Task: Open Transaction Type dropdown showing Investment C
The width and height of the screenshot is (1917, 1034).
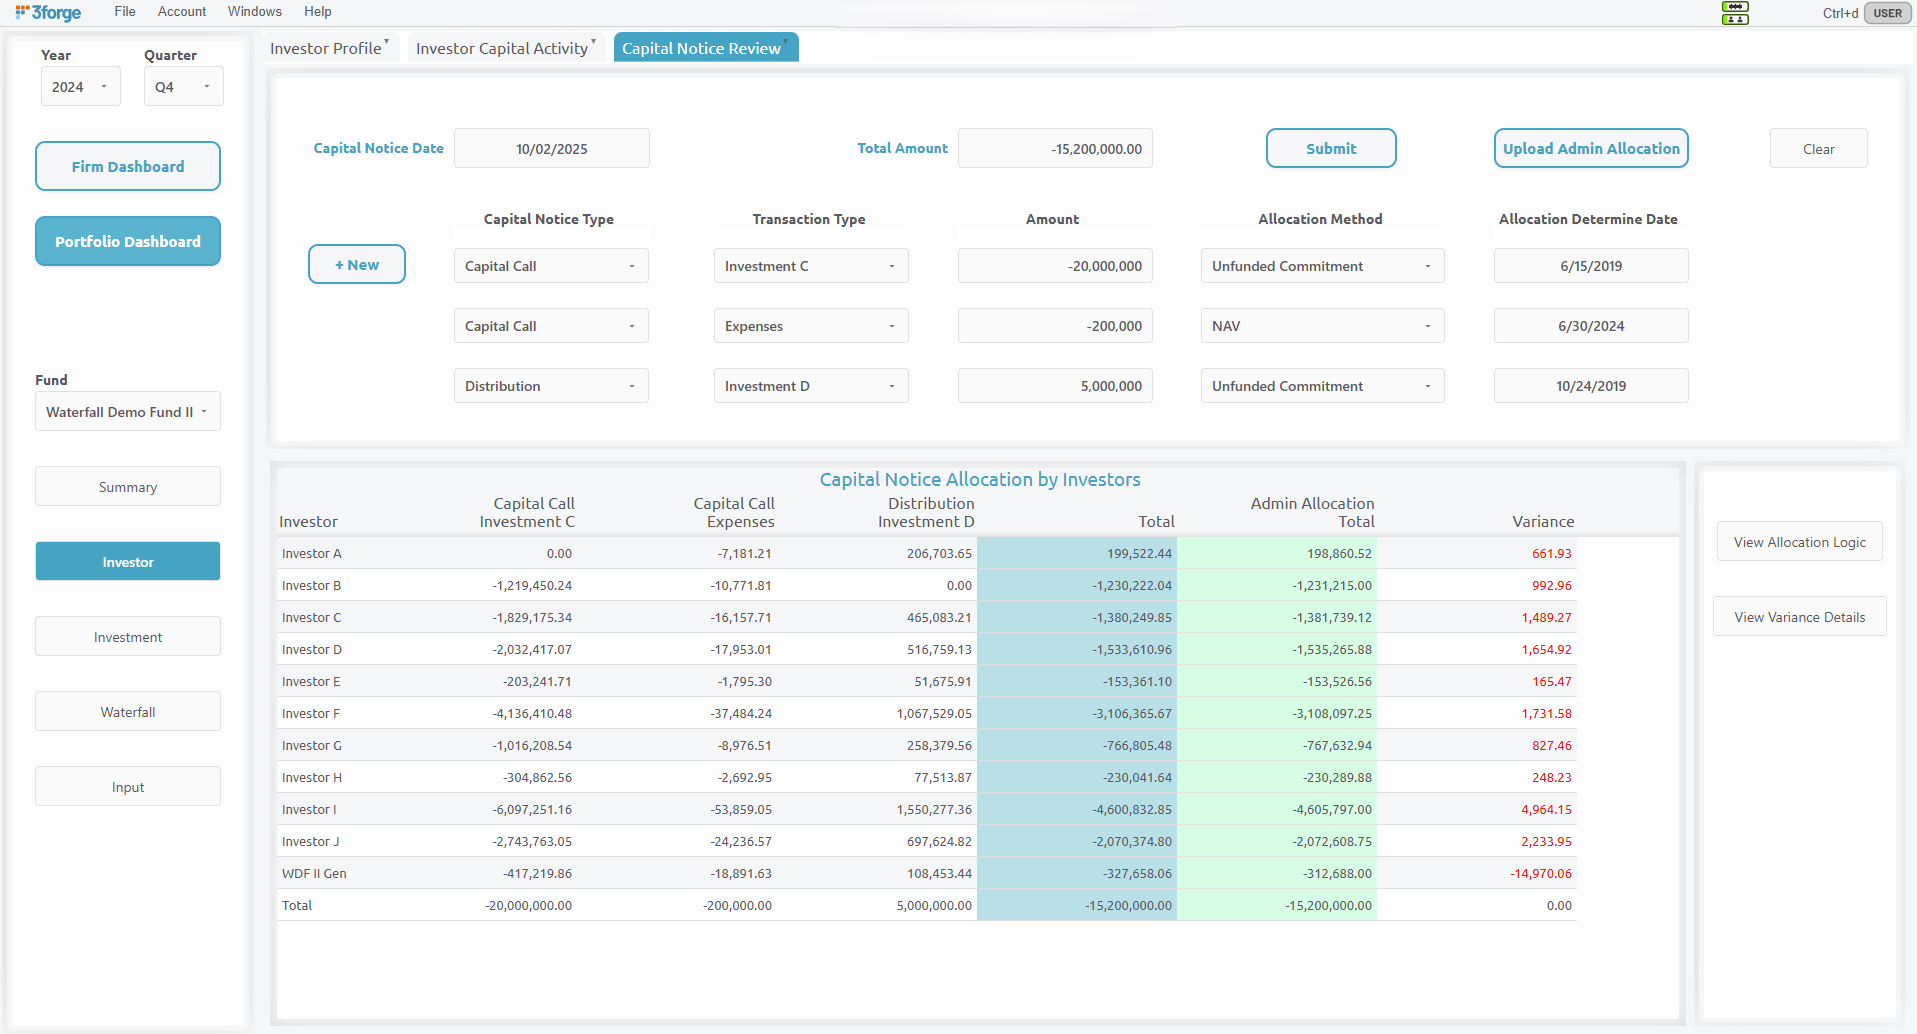Action: (x=810, y=266)
